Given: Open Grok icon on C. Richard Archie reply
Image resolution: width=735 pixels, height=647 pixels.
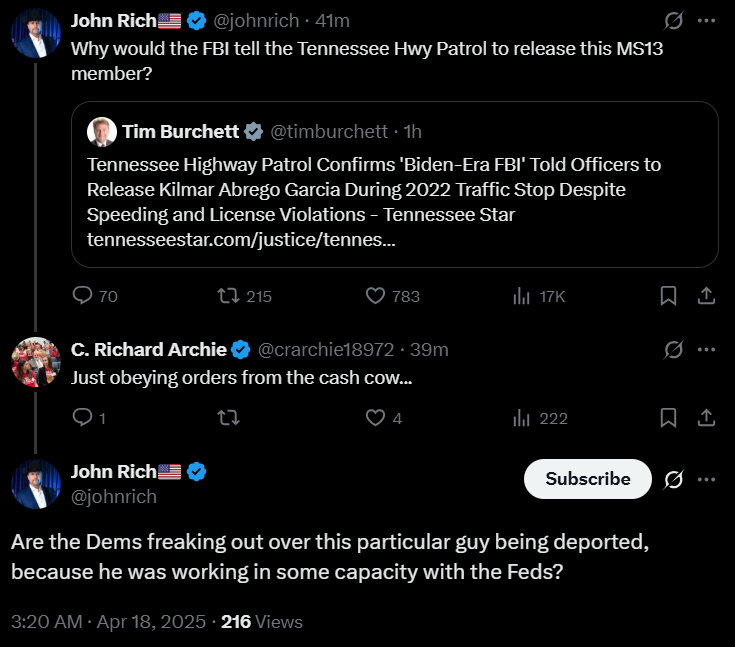Looking at the screenshot, I should [x=673, y=350].
